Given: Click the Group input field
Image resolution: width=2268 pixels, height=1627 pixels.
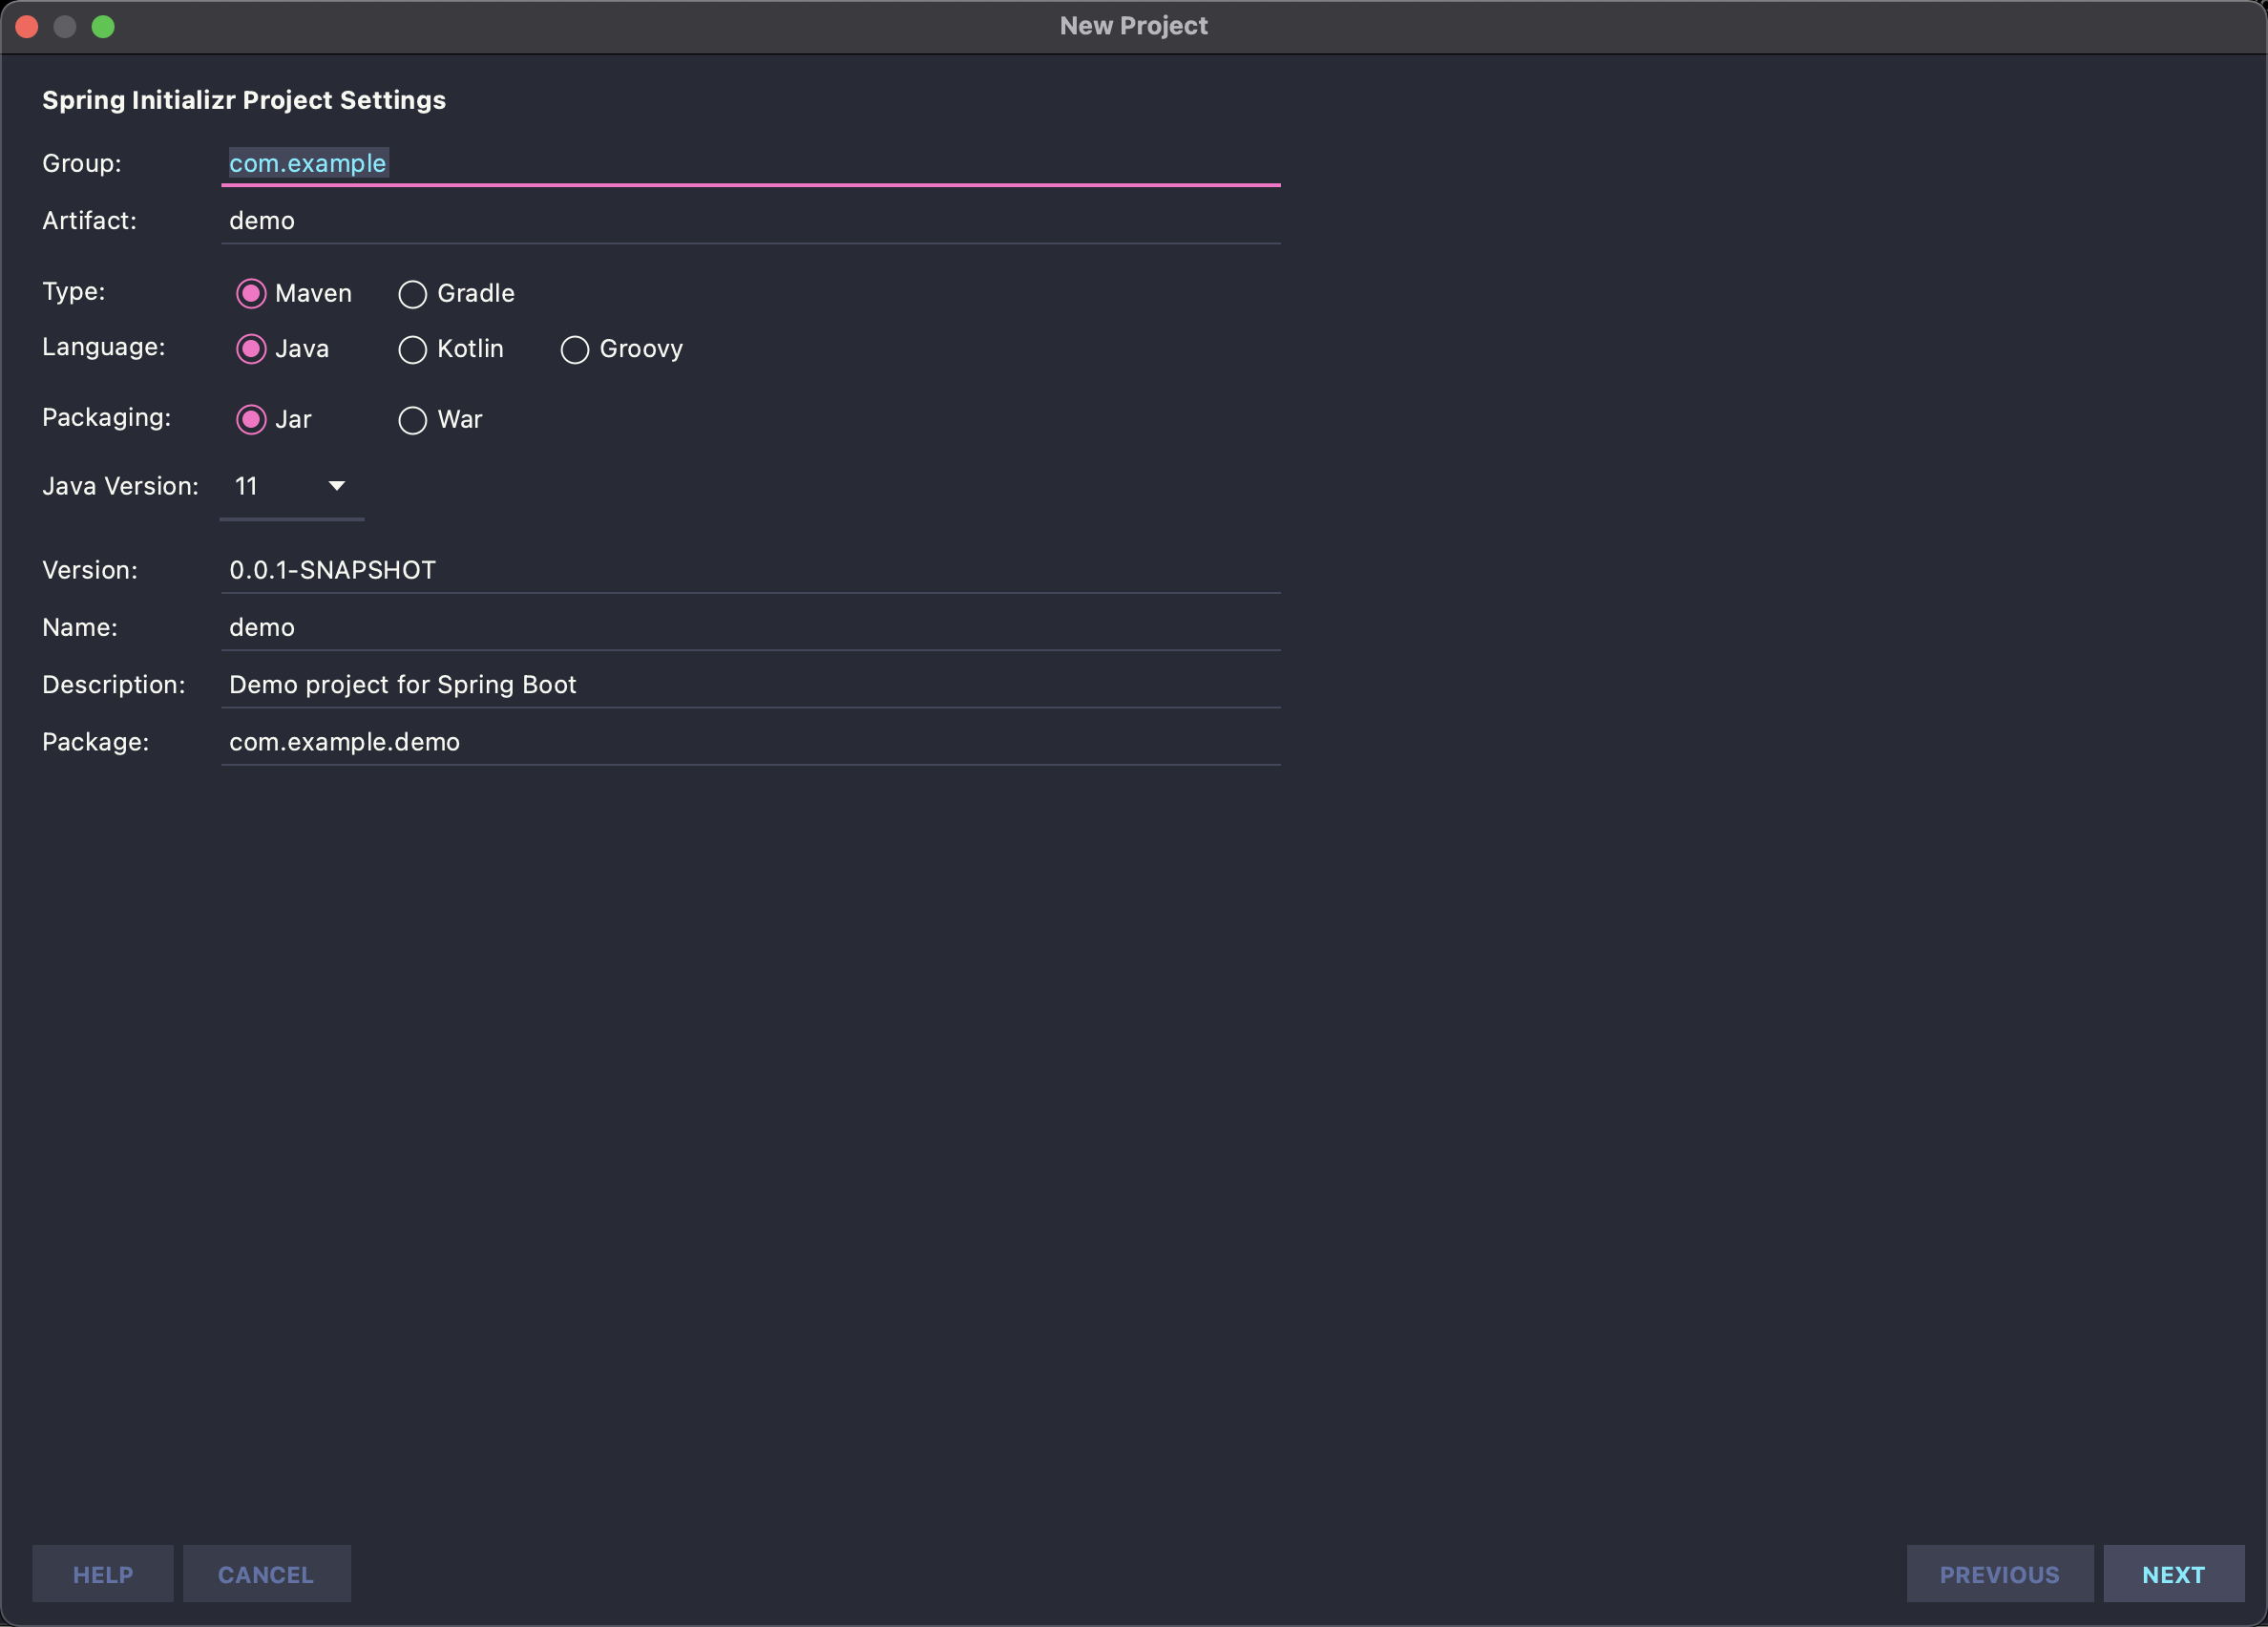Looking at the screenshot, I should (x=750, y=163).
